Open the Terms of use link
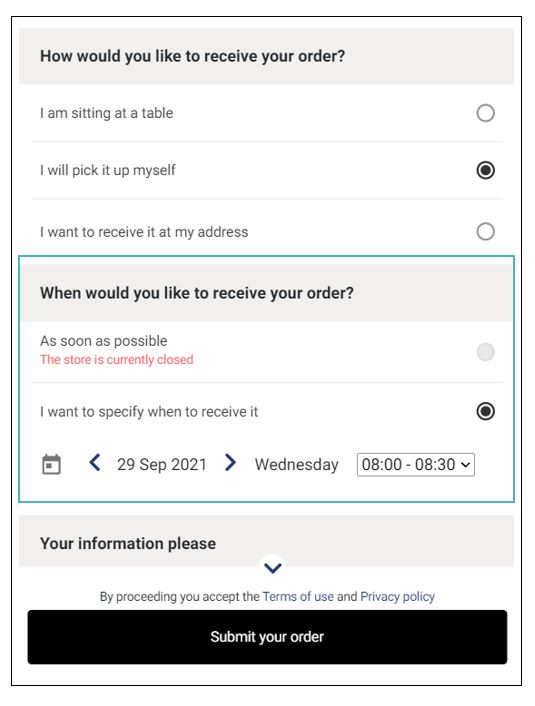The height and width of the screenshot is (706, 535). 298,596
